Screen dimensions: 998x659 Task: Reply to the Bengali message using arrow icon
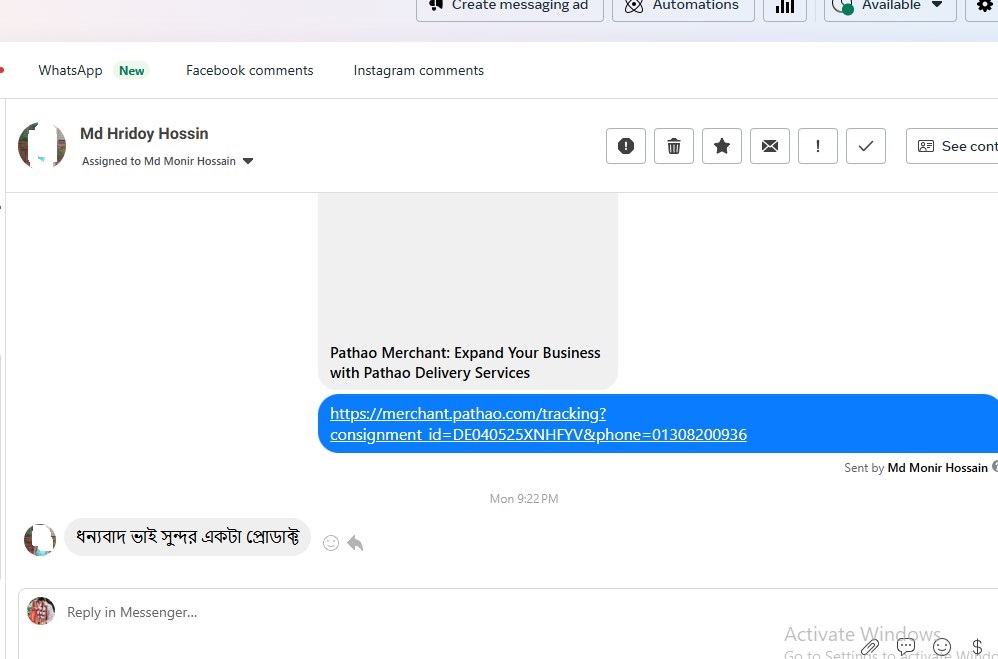355,543
